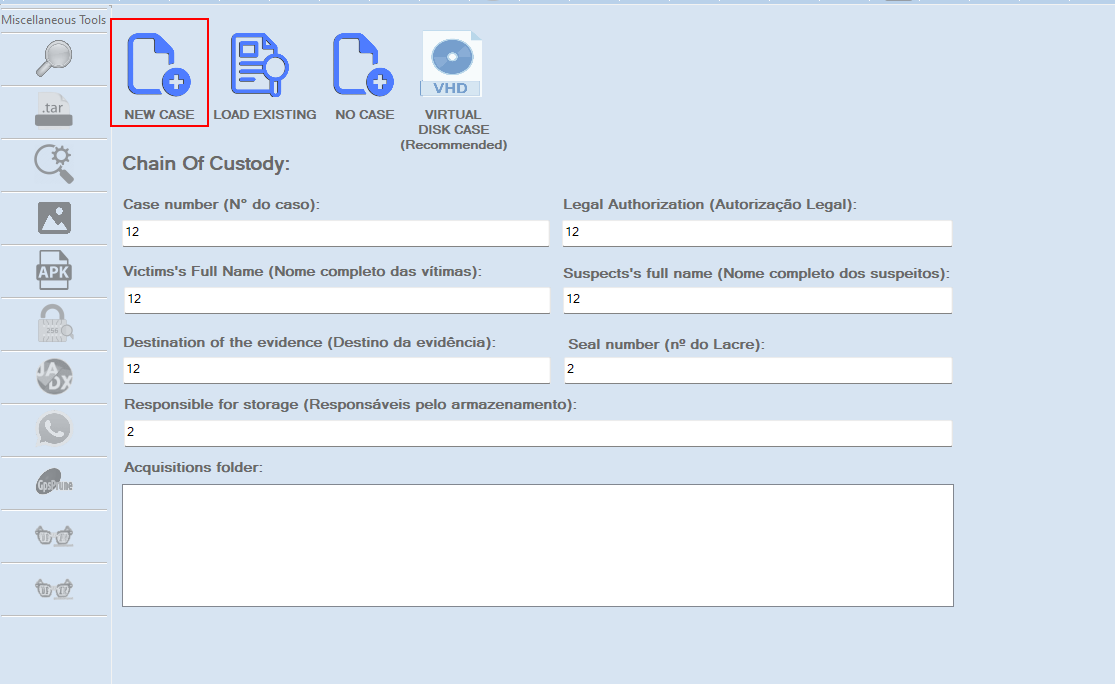Open the padlock 256 hash tool
This screenshot has height=684, width=1115.
(54, 324)
